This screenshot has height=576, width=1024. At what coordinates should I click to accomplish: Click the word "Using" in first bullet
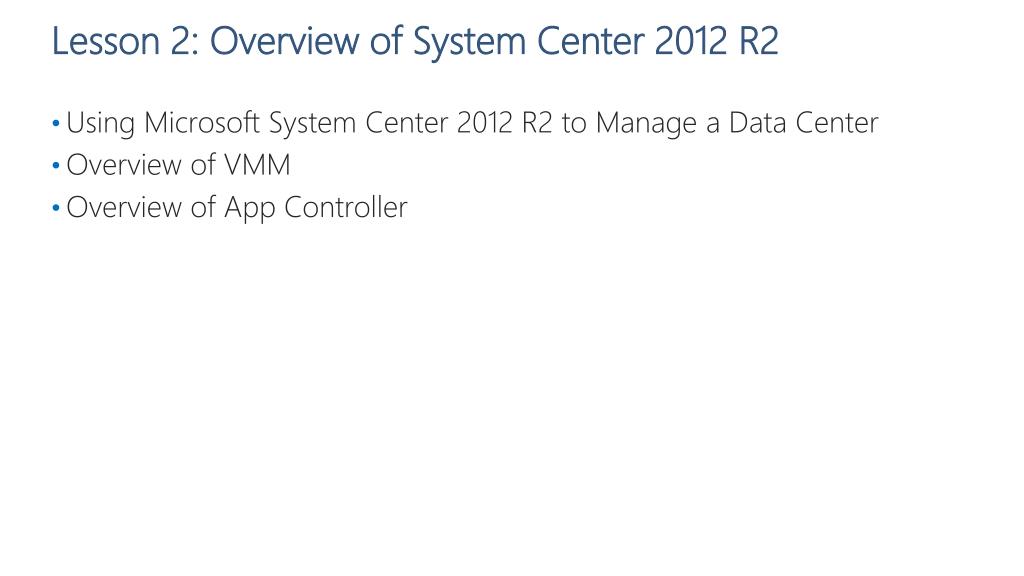click(x=101, y=126)
